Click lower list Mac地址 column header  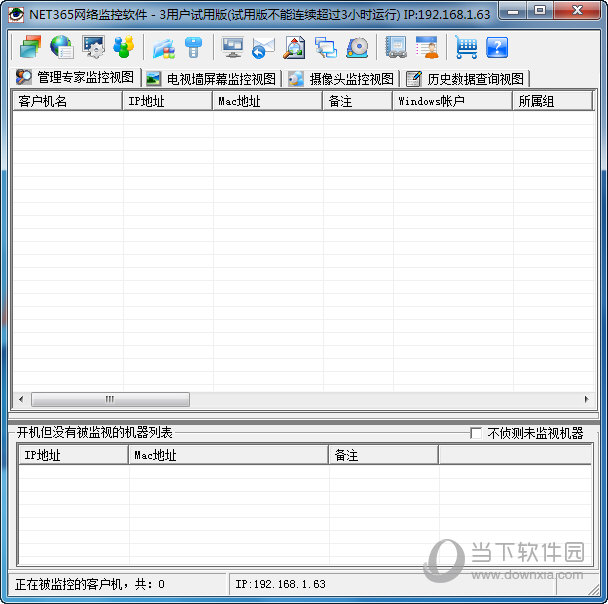coord(228,455)
